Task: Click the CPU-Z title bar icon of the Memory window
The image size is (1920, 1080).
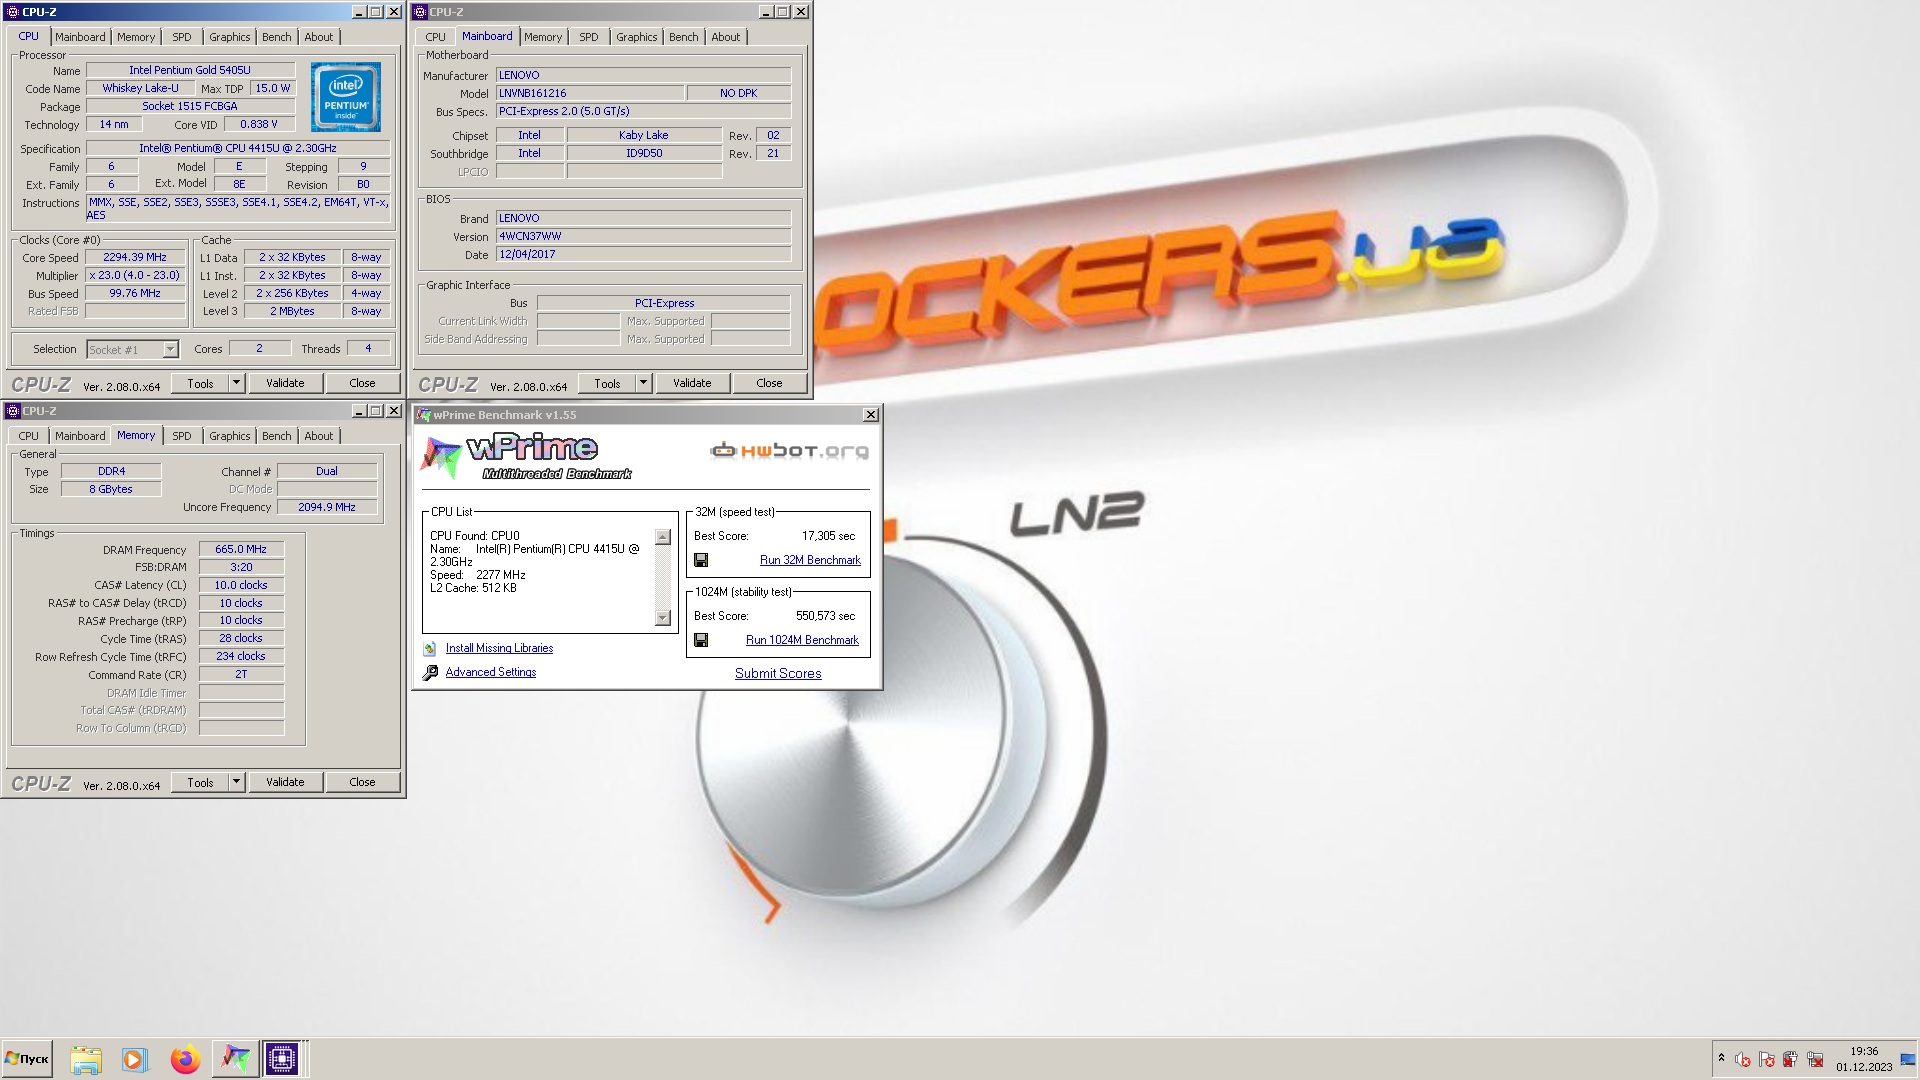Action: coord(13,411)
